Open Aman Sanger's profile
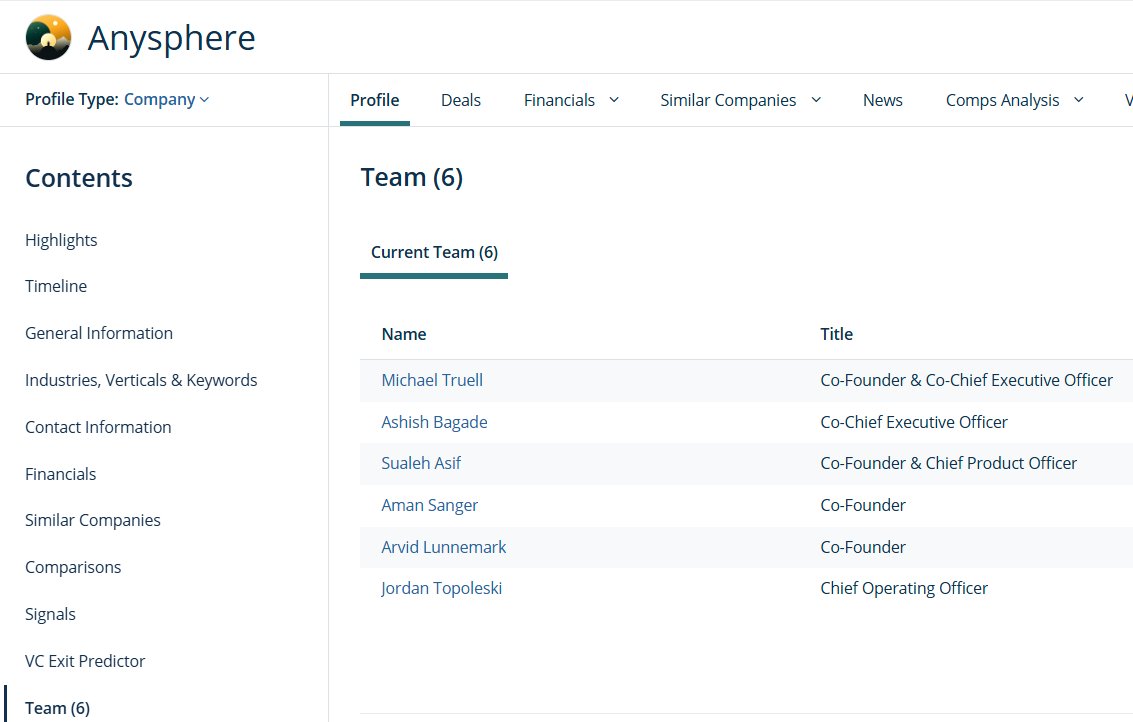The width and height of the screenshot is (1133, 722). click(x=430, y=505)
